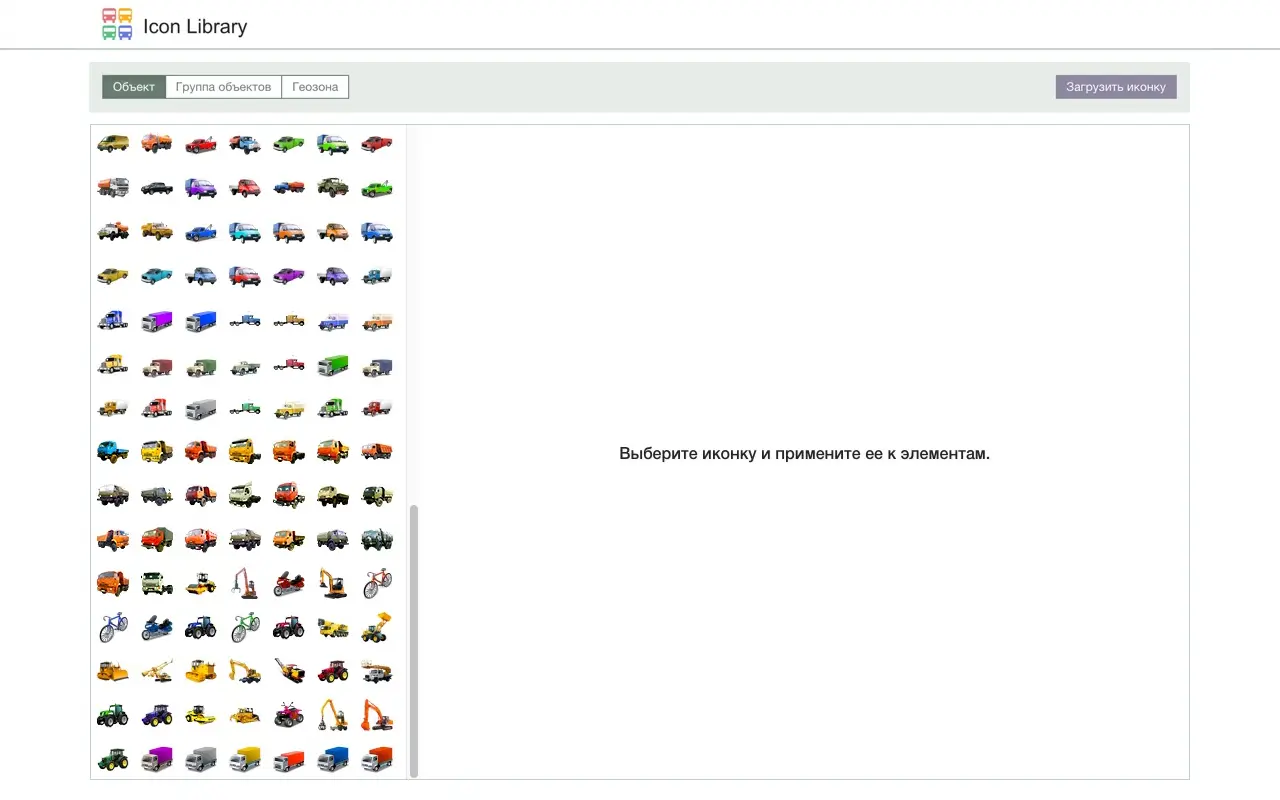Click the Icon Library title link
1280x800 pixels.
pyautogui.click(x=195, y=26)
